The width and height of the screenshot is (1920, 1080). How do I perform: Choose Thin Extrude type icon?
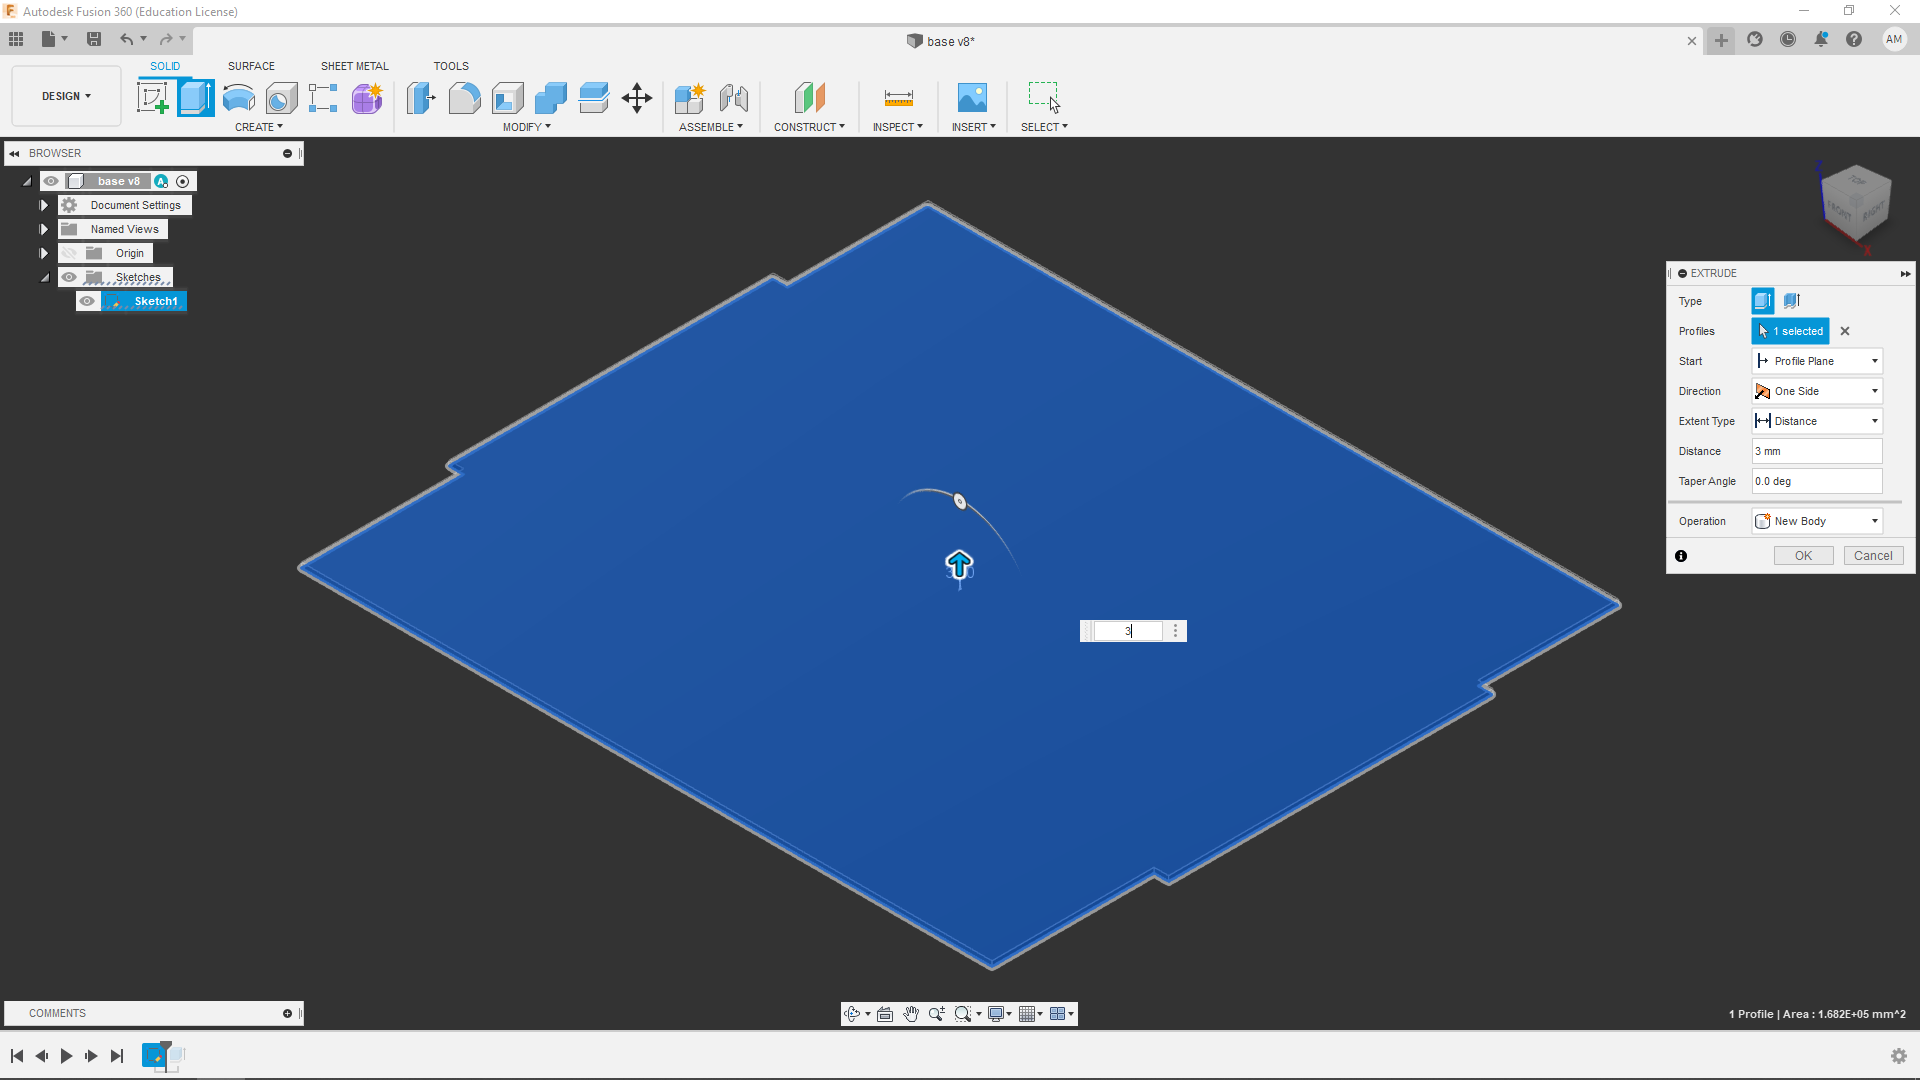(x=1791, y=301)
